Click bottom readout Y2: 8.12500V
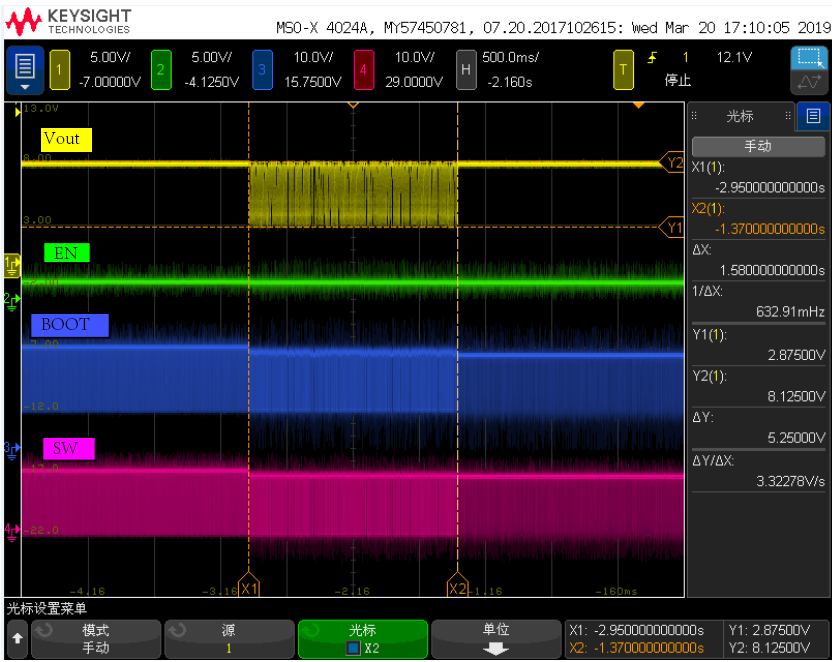834x662 pixels. [769, 648]
